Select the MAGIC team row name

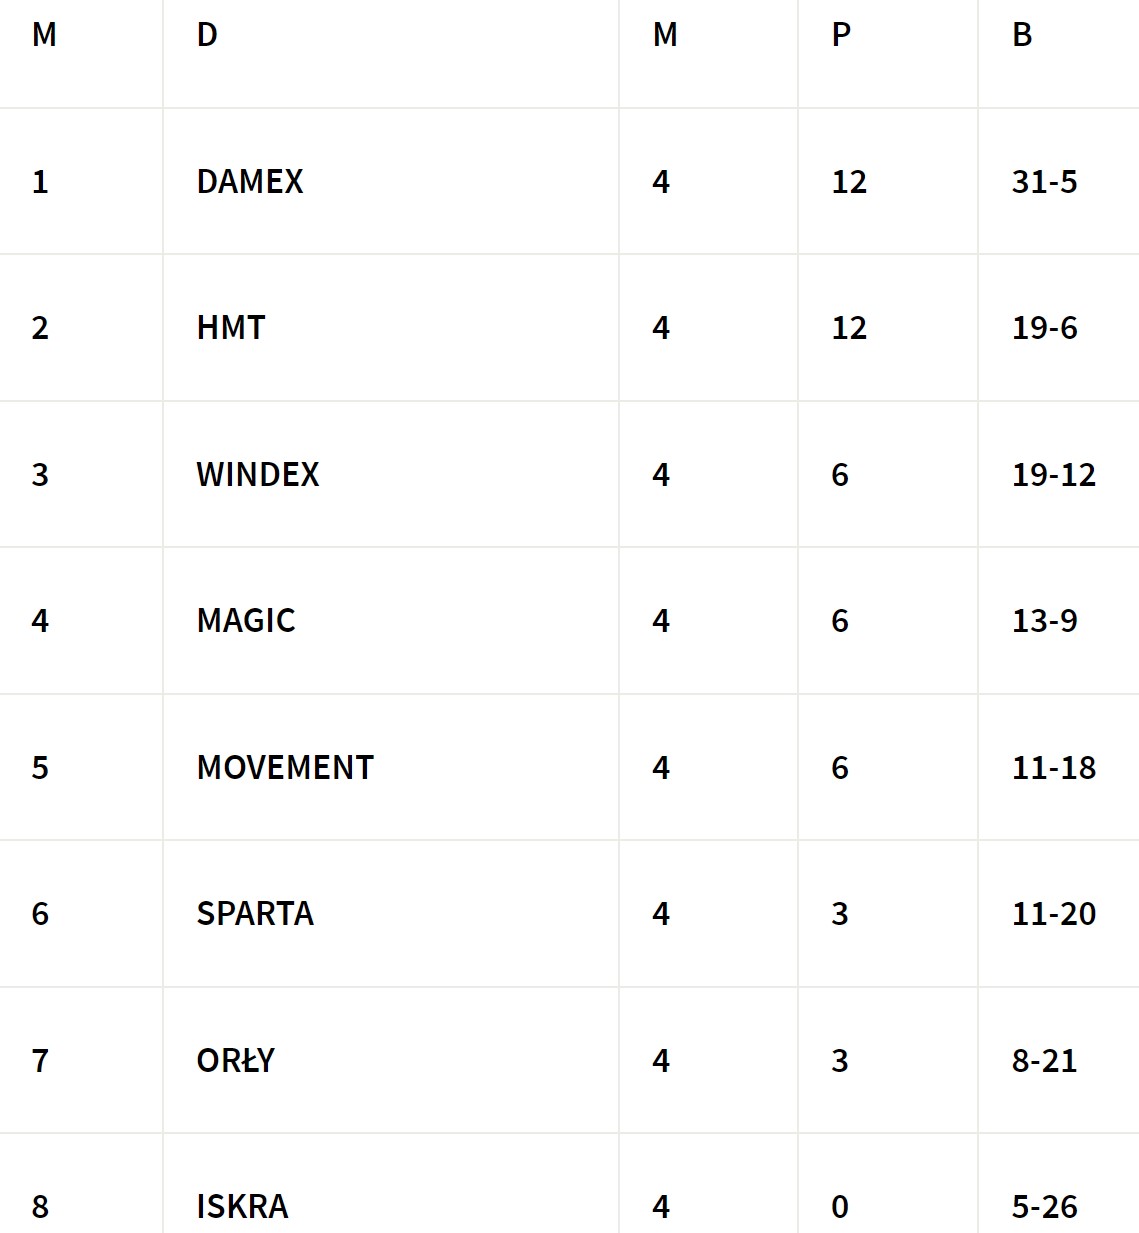click(x=246, y=621)
